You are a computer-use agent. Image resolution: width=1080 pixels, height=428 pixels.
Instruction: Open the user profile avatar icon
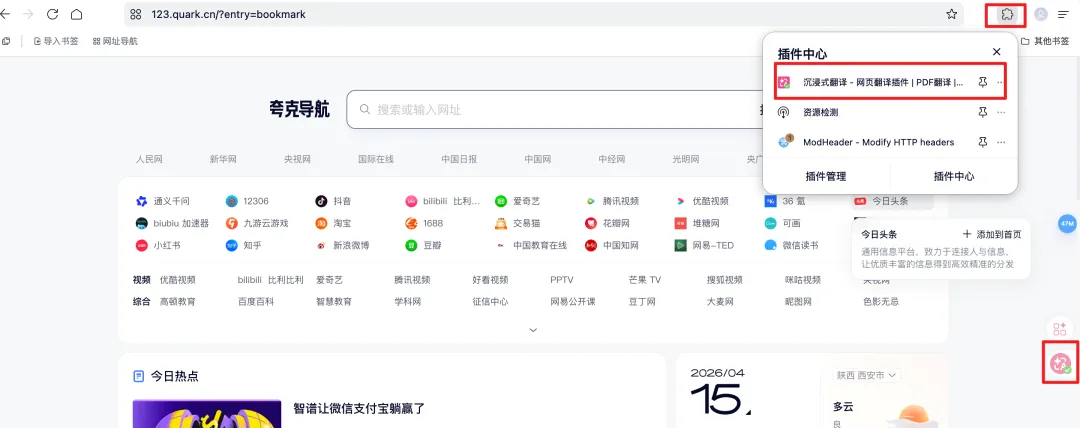pos(1041,14)
